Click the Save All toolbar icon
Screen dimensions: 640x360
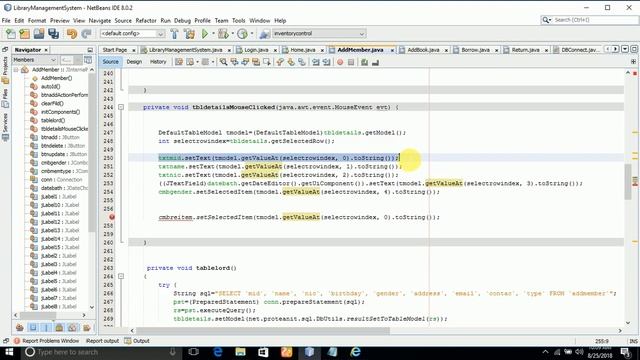point(53,33)
